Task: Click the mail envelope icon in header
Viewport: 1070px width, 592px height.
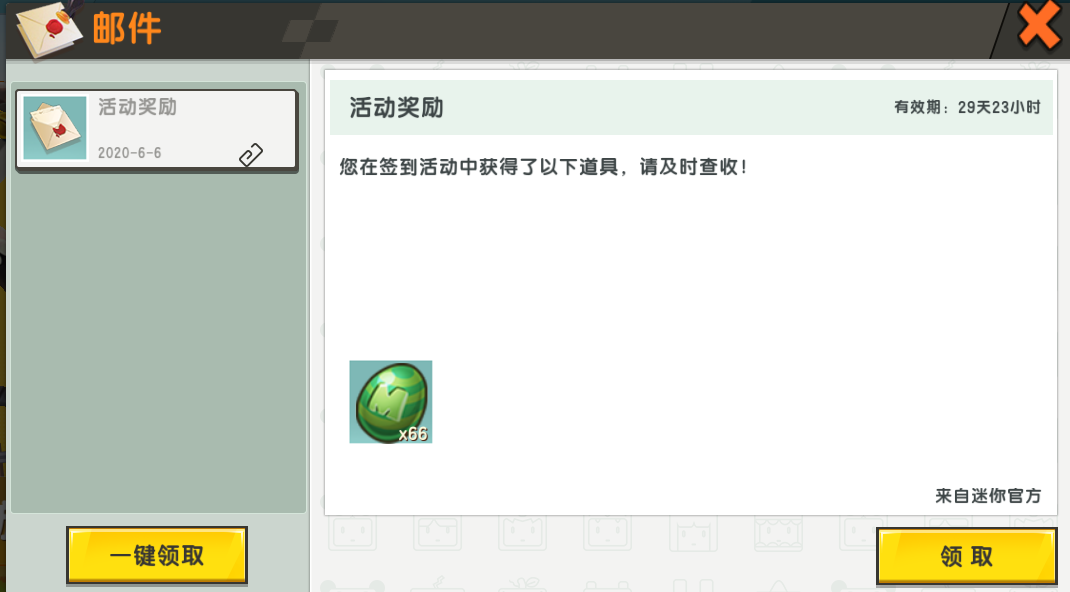Action: (x=50, y=29)
